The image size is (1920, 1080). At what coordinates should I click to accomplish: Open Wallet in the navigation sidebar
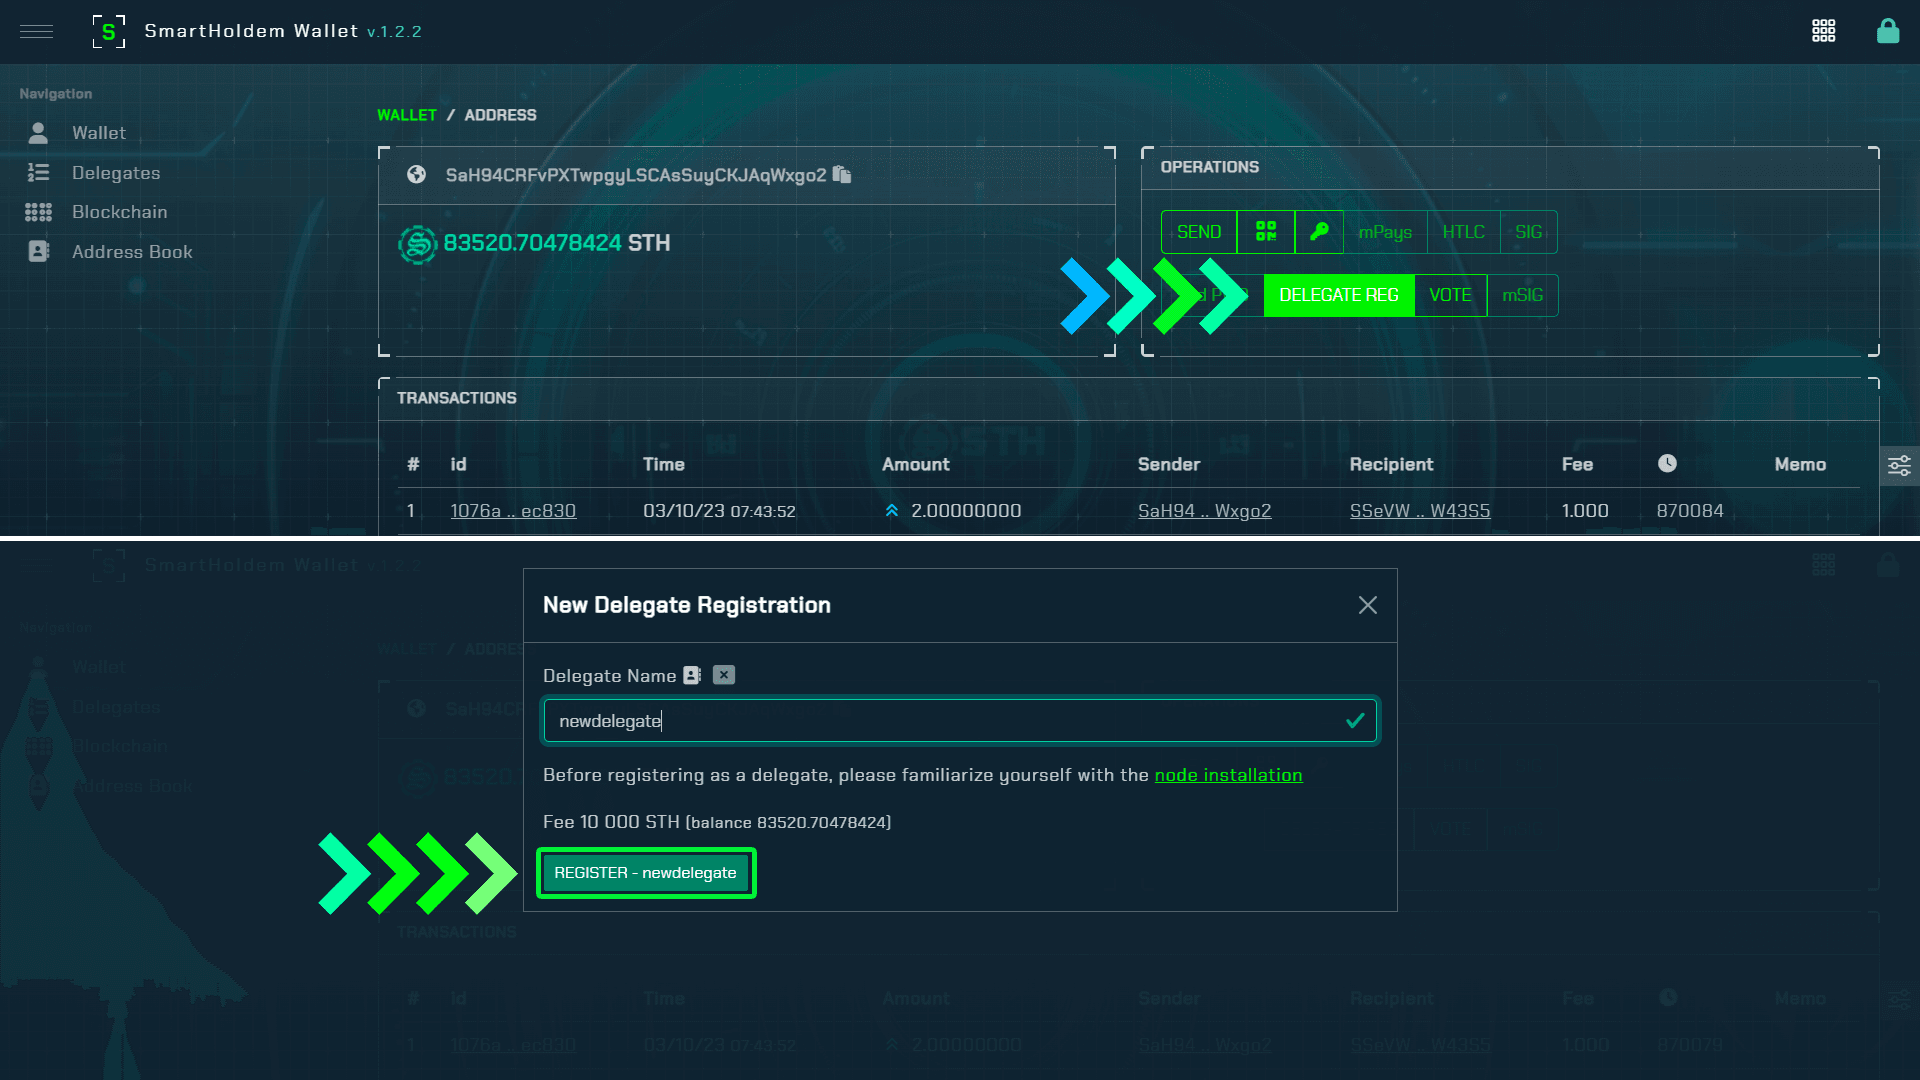point(98,133)
